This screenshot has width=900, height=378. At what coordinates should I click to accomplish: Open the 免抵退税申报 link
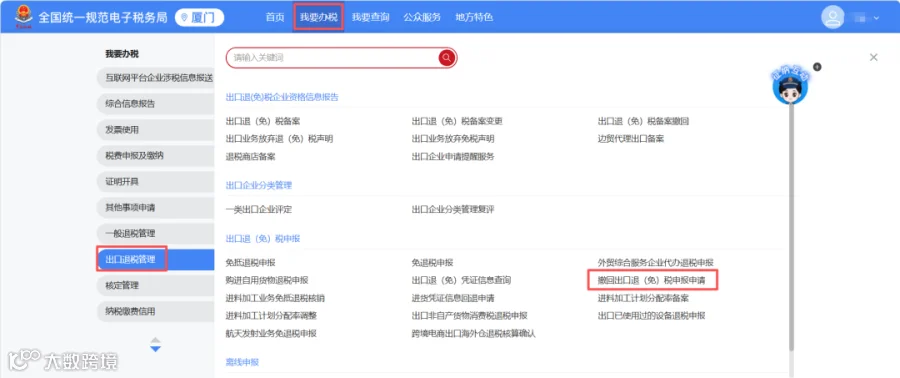(x=251, y=263)
